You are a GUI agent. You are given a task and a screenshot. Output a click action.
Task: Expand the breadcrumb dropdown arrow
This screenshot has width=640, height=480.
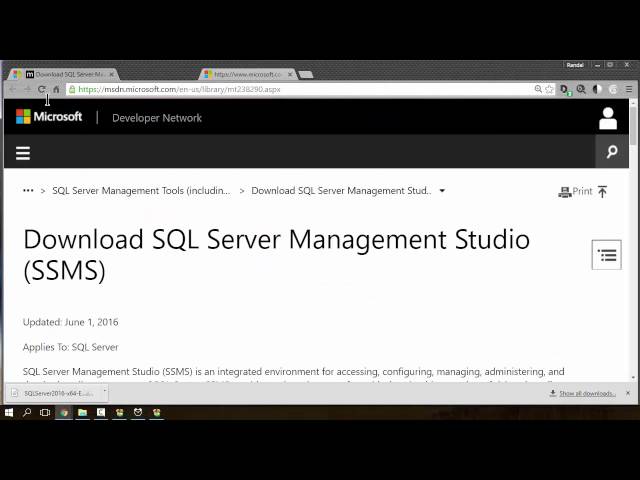pos(442,191)
